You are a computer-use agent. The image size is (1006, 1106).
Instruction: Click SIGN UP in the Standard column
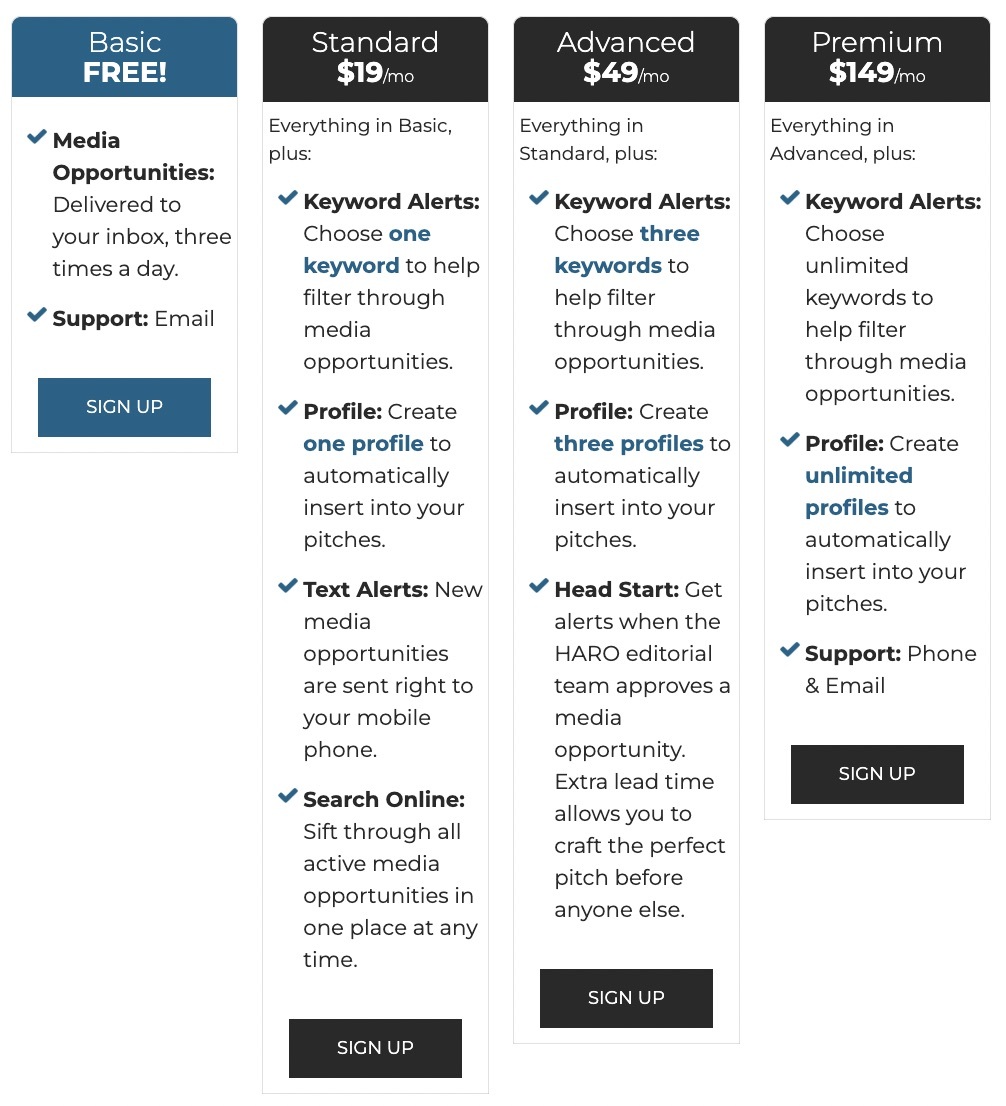click(x=375, y=1047)
